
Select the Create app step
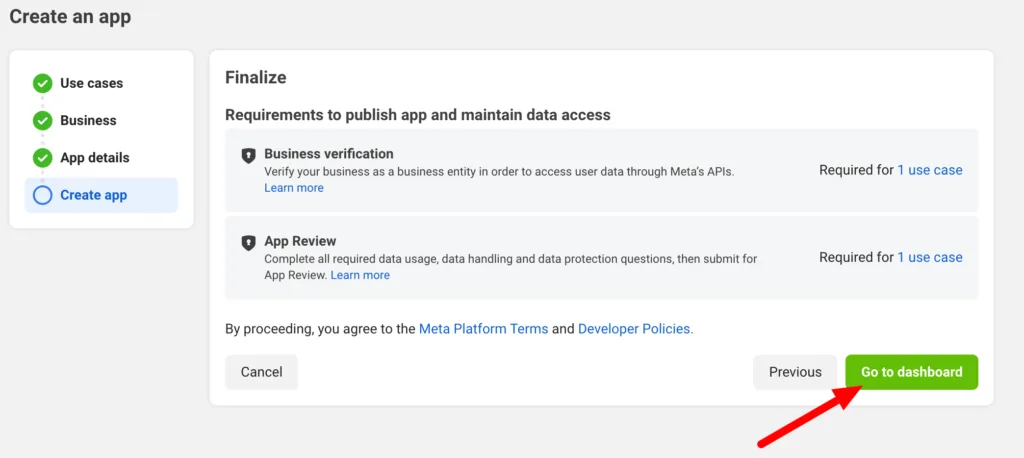pyautogui.click(x=101, y=195)
